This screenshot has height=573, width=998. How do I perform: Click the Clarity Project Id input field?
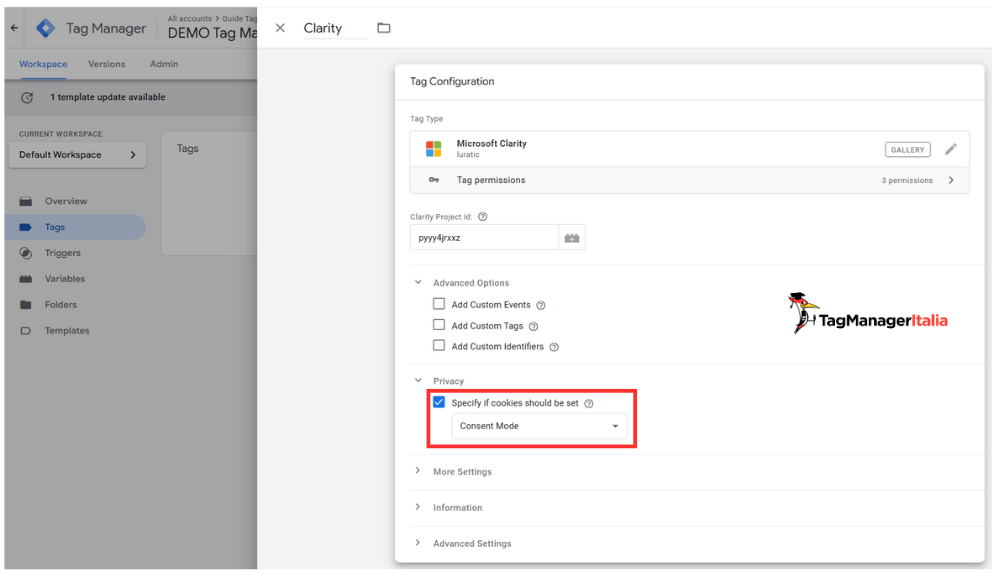click(x=484, y=238)
